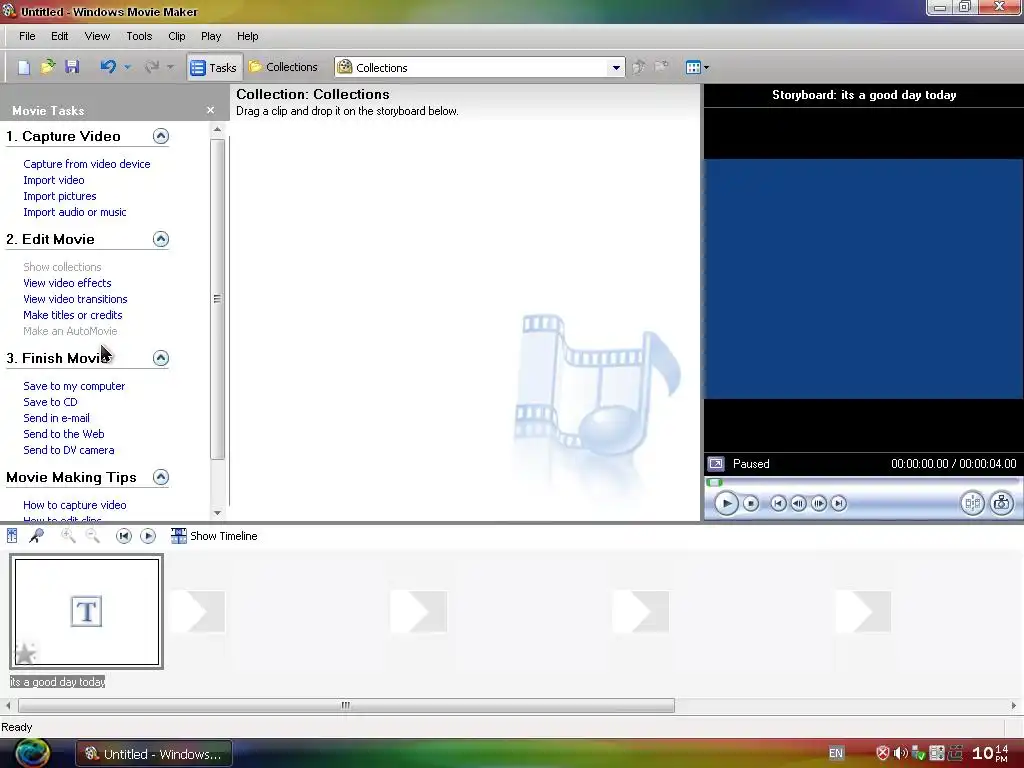The width and height of the screenshot is (1024, 768).
Task: Click the New Collection Folder icon
Action: [x=662, y=67]
